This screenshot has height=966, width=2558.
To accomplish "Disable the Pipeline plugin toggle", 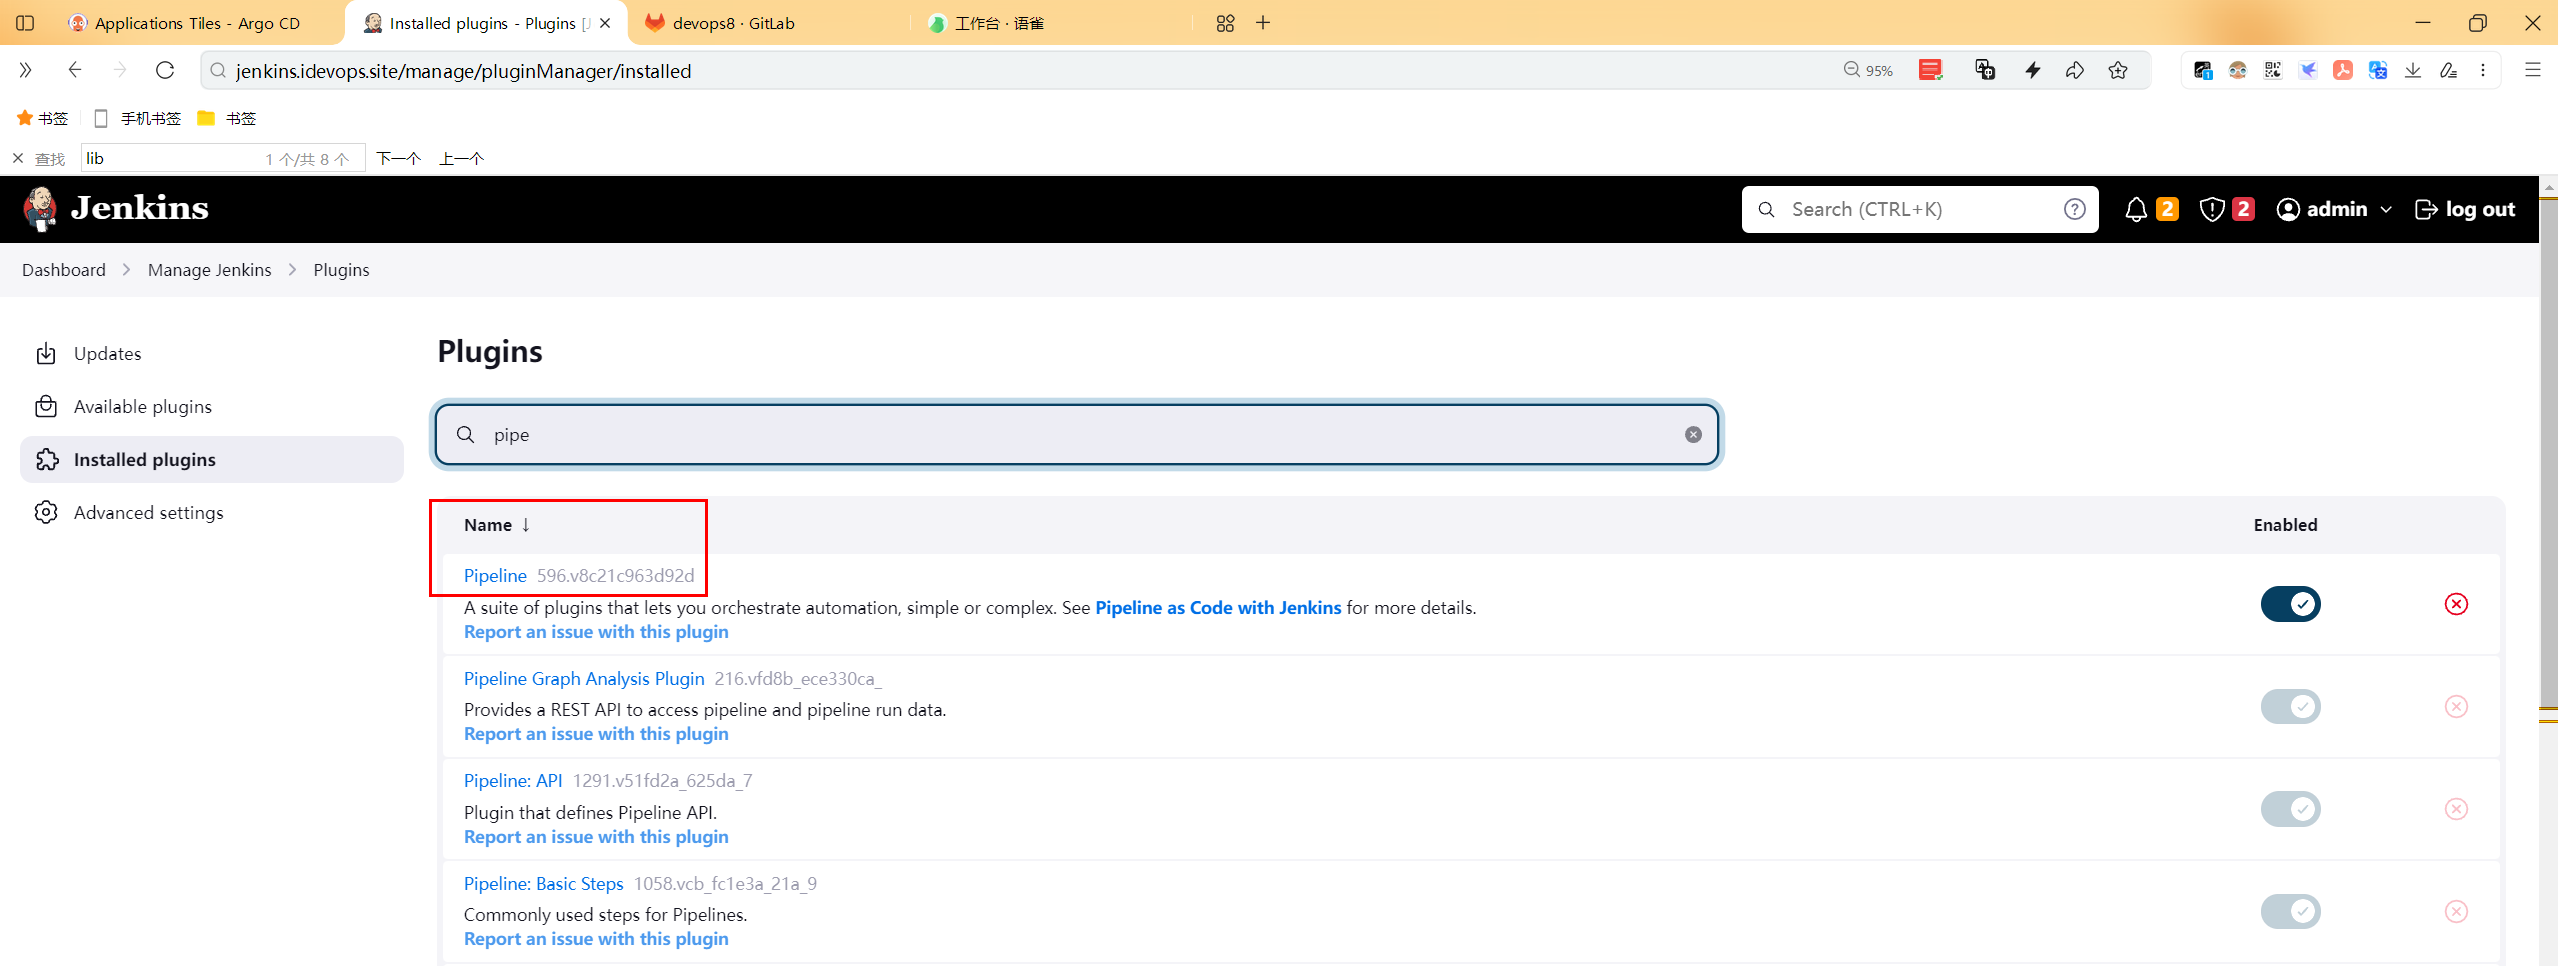I will tap(2290, 604).
